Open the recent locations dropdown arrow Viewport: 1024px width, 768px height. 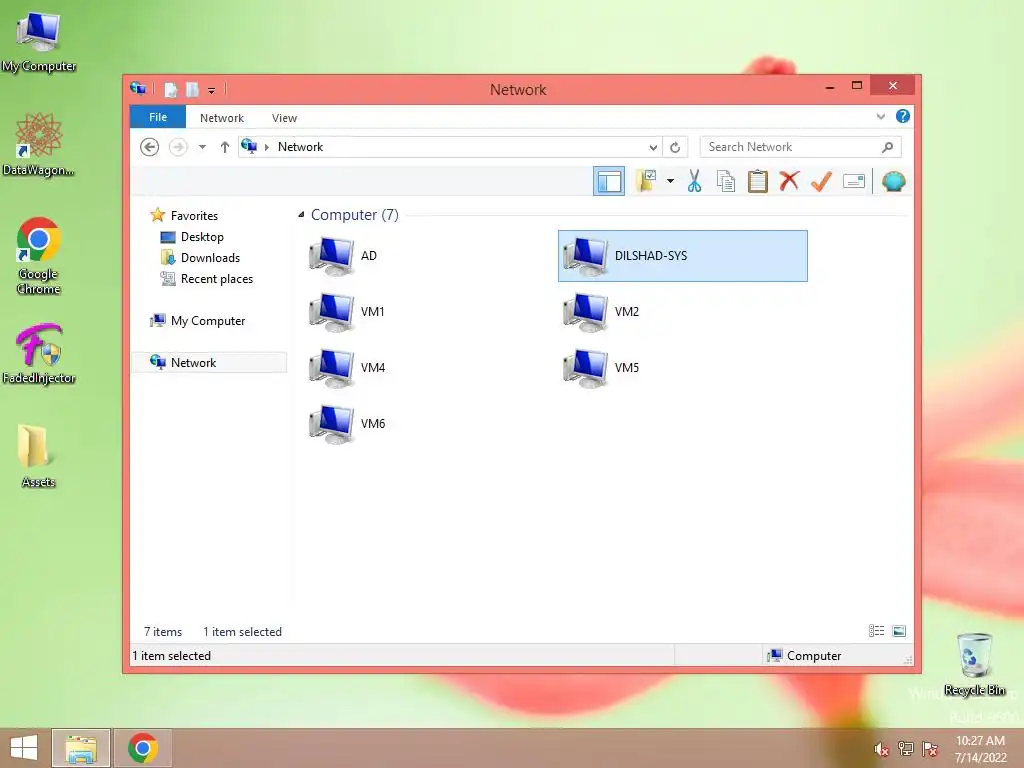click(x=202, y=147)
